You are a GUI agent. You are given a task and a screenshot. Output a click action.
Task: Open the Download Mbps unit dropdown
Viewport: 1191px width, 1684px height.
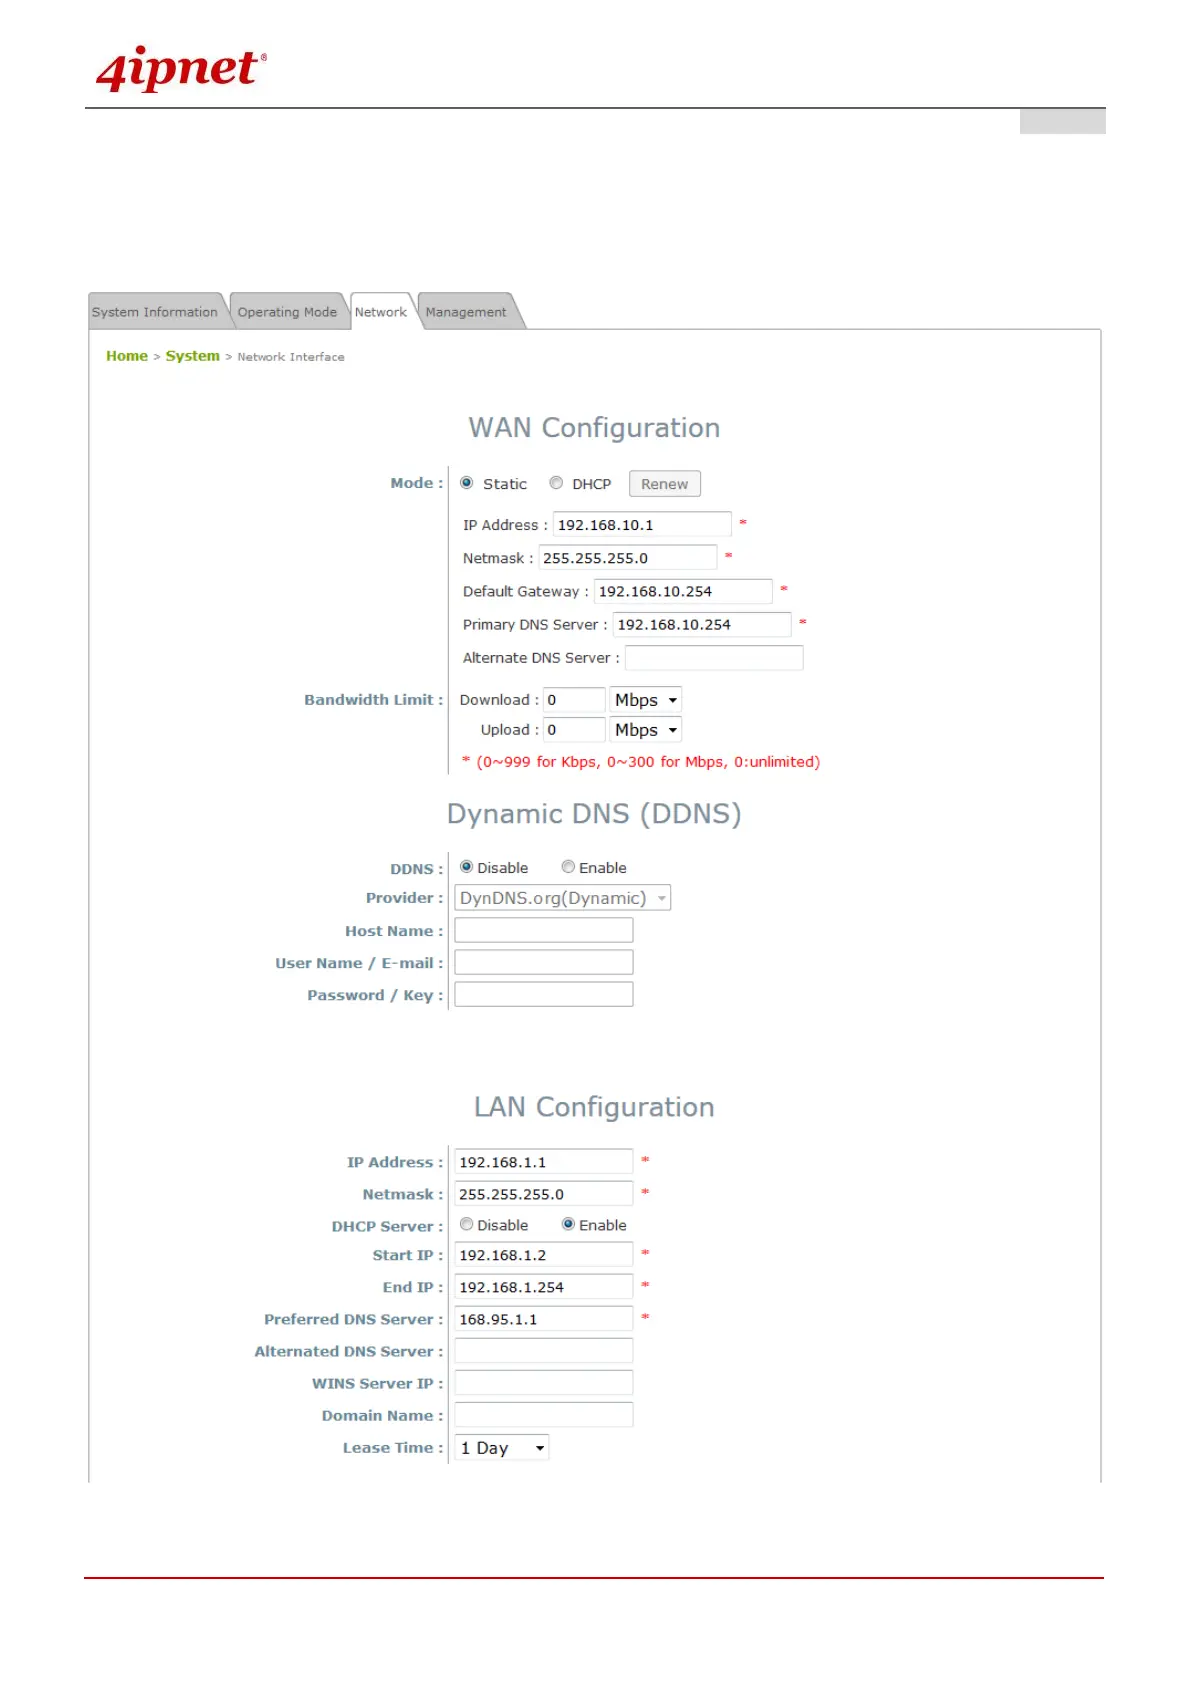pos(646,700)
